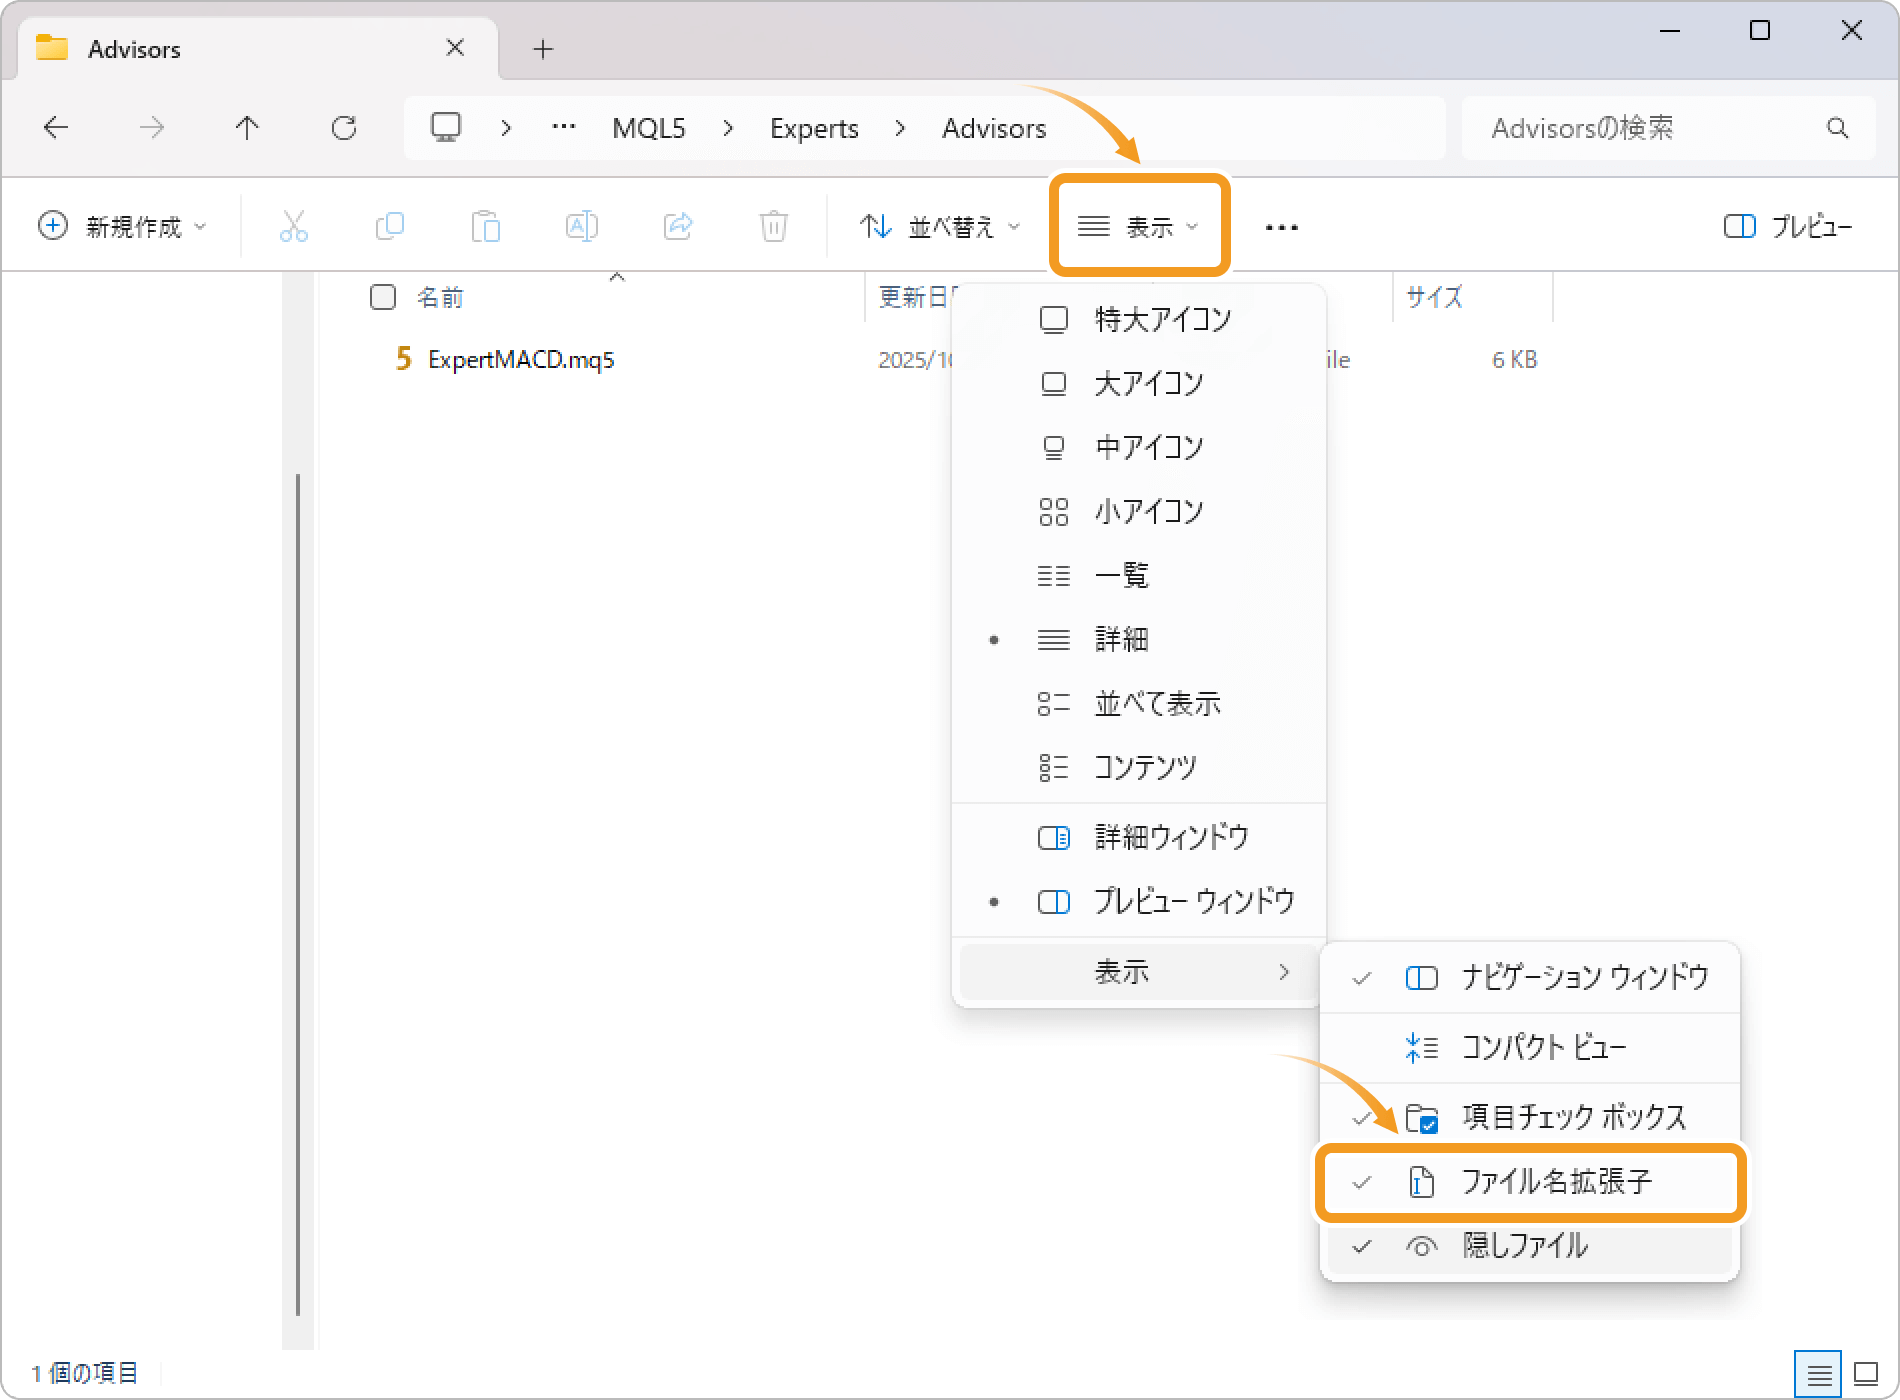
Task: Refresh the current folder view
Action: pos(344,128)
